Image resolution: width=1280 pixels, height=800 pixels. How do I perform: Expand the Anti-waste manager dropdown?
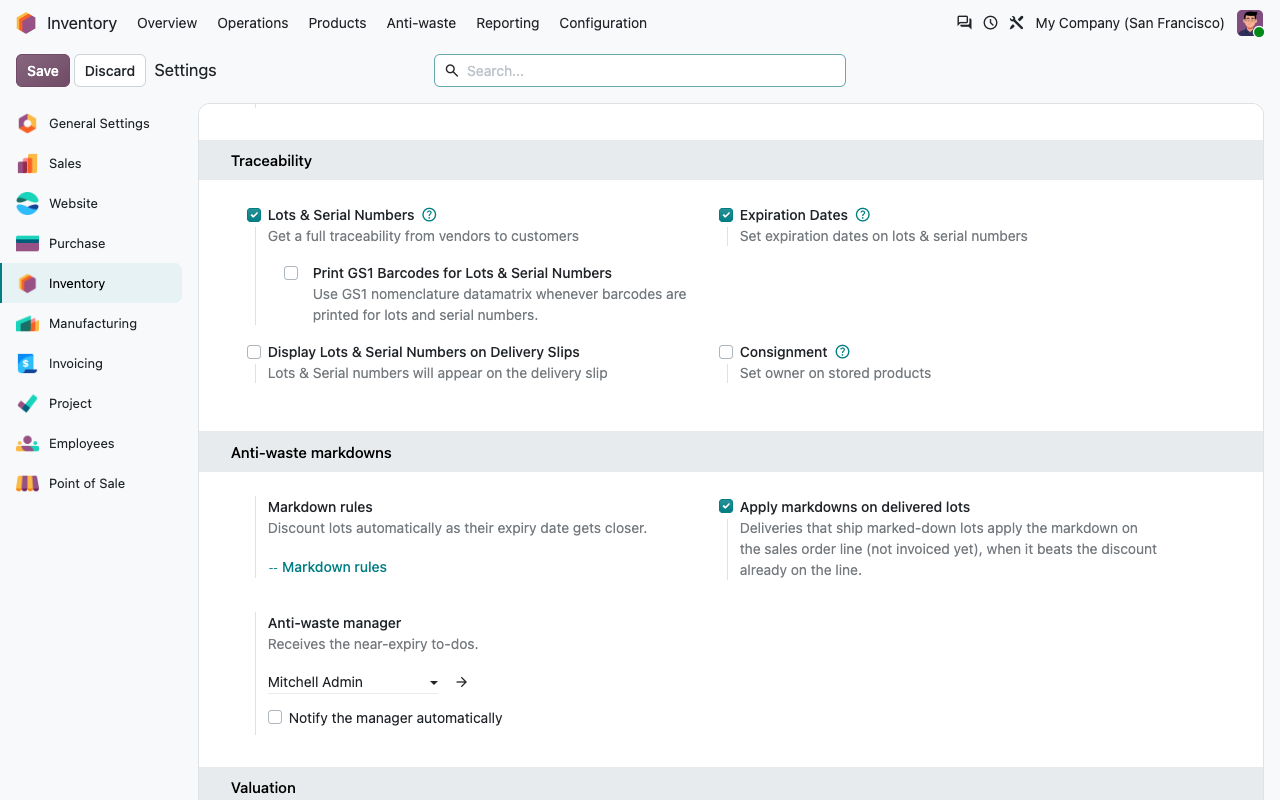354,682
